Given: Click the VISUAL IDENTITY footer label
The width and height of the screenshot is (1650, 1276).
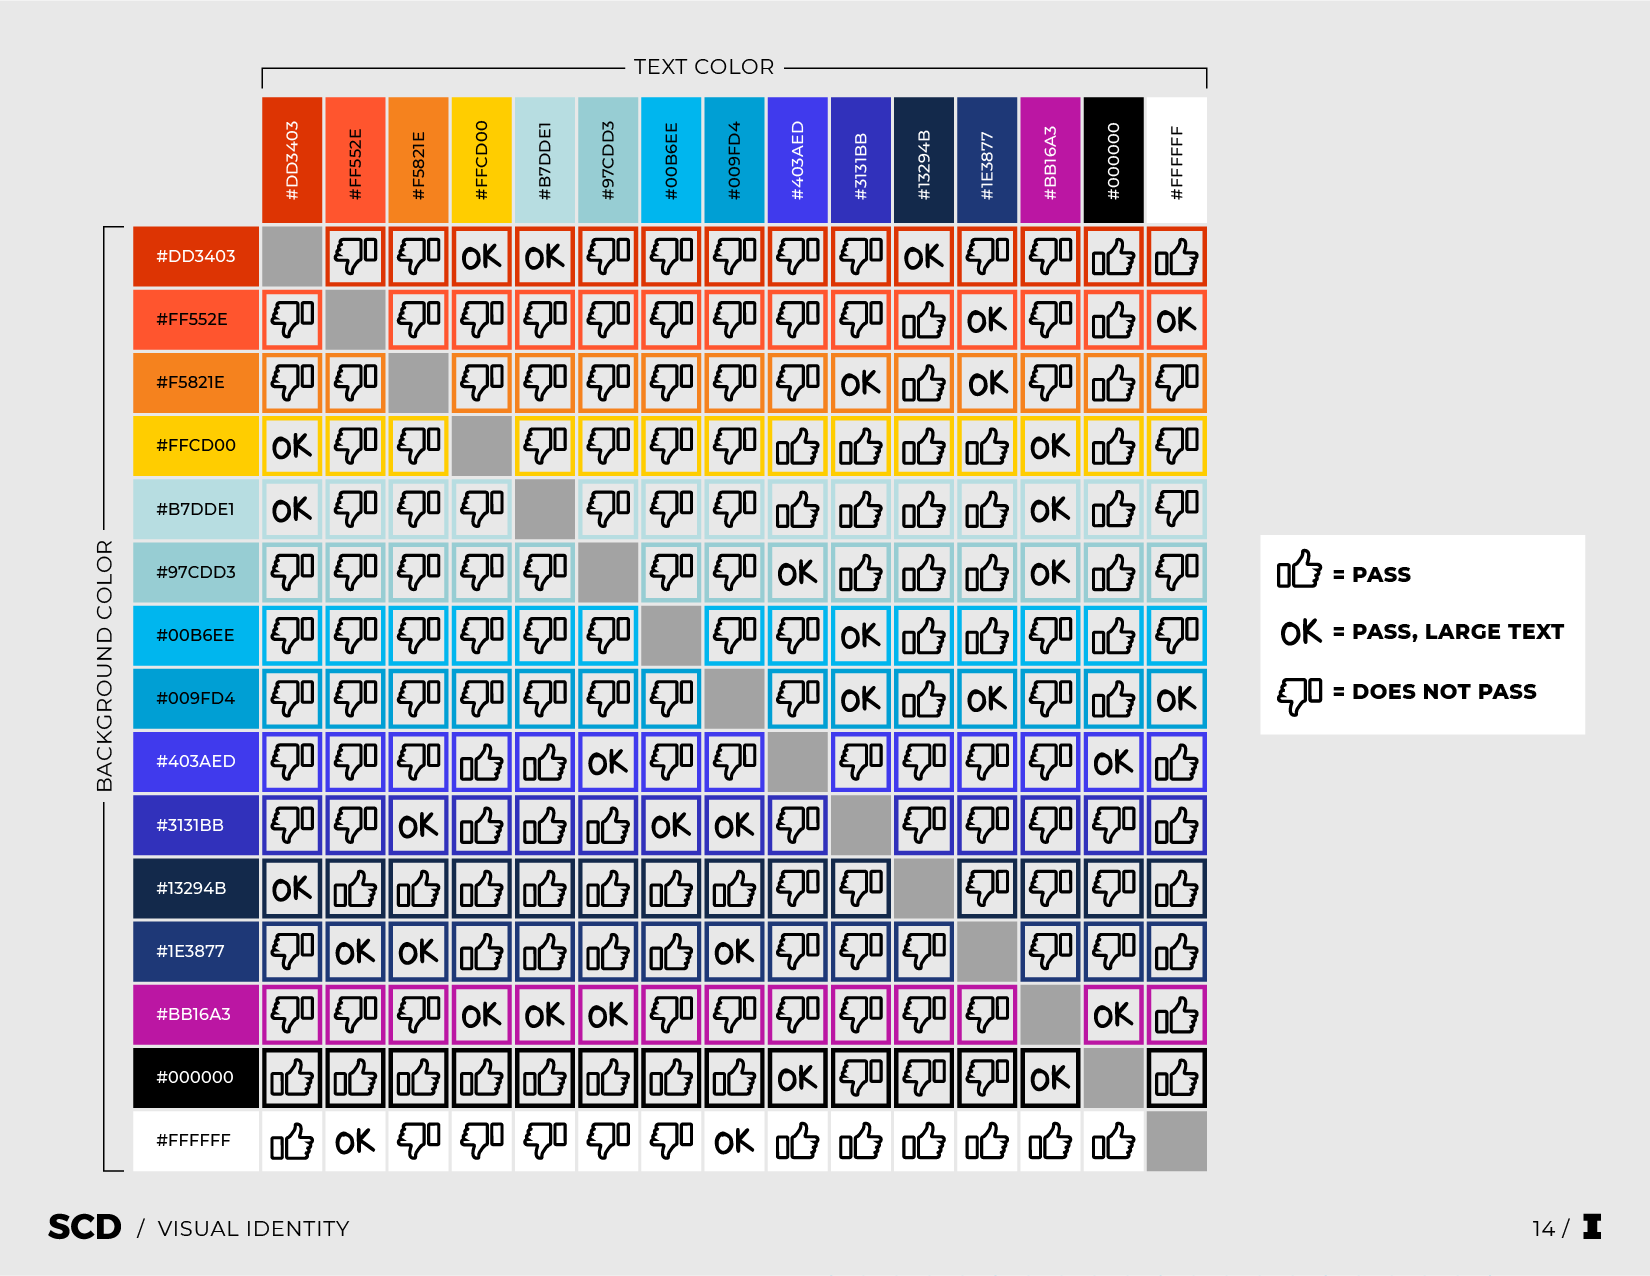Looking at the screenshot, I should coord(253,1228).
